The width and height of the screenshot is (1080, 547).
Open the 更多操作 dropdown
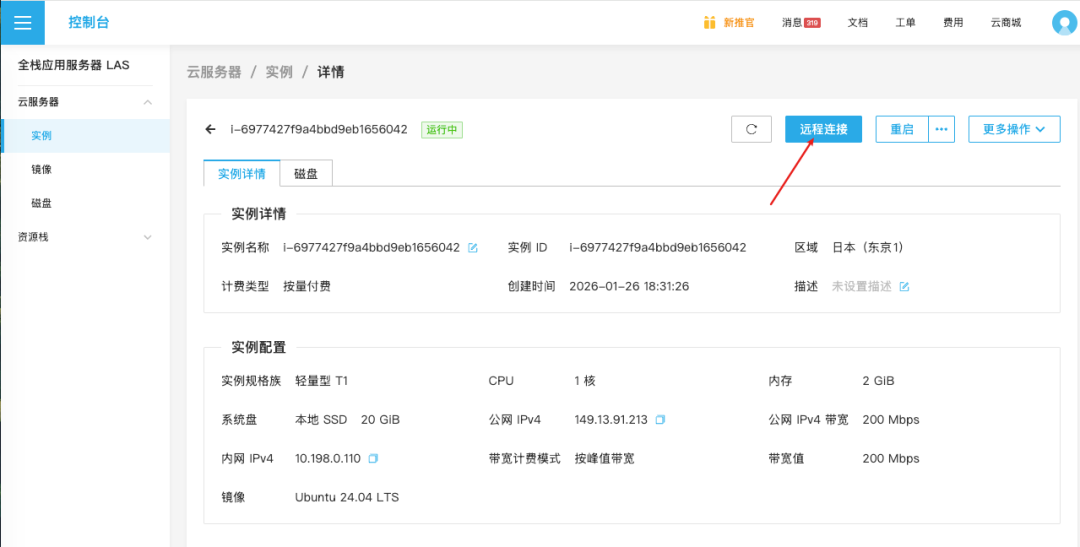(1014, 129)
